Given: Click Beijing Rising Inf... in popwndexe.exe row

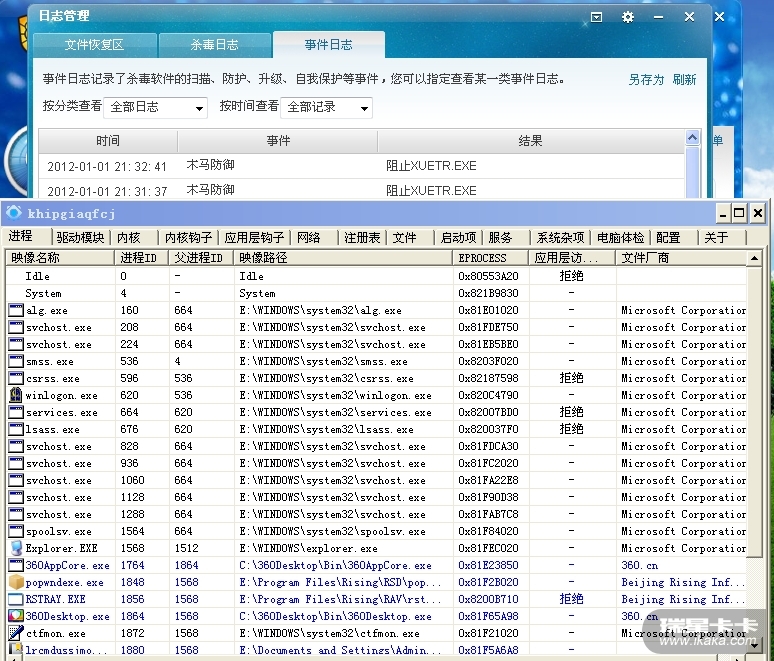Looking at the screenshot, I should (x=683, y=583).
